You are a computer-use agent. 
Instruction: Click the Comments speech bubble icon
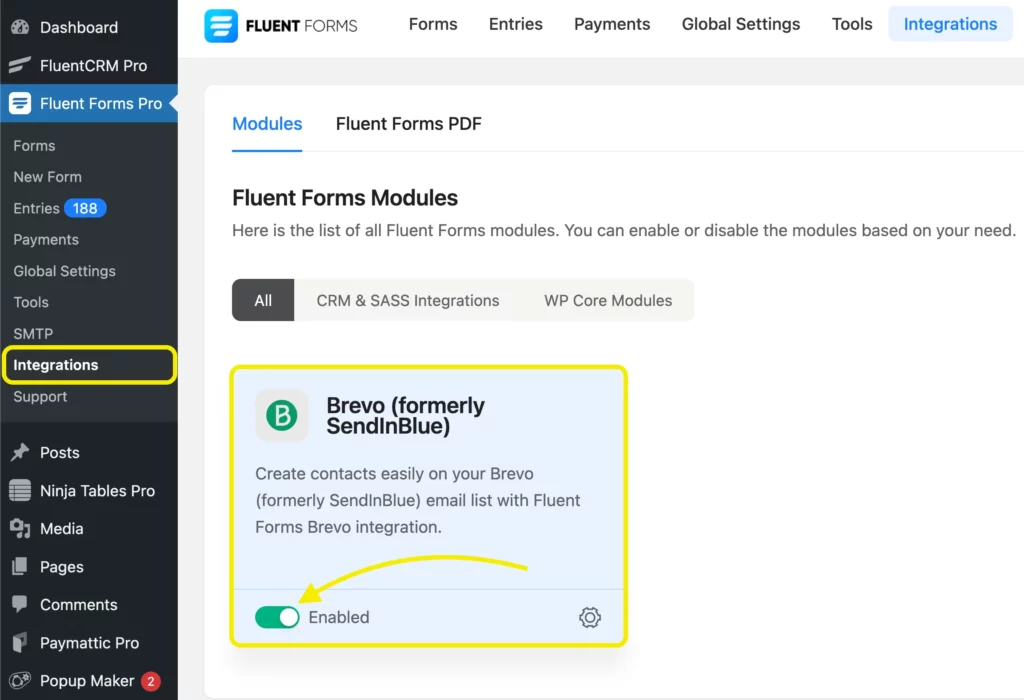point(20,604)
